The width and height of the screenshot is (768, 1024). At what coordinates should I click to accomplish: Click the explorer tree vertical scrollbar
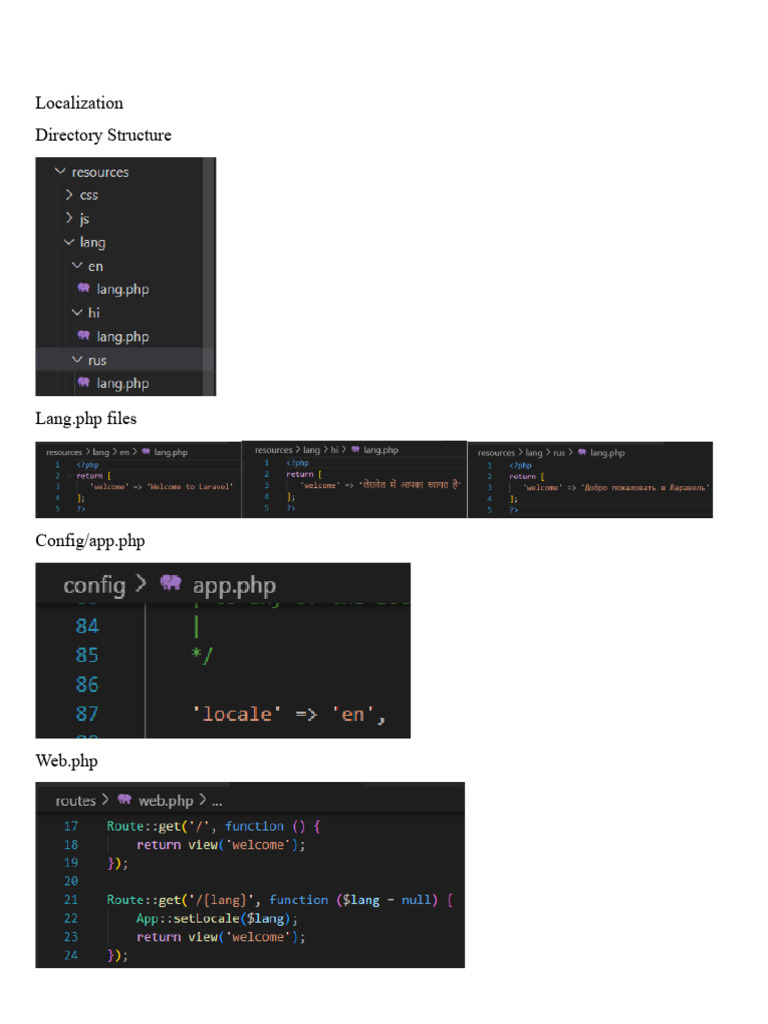209,276
